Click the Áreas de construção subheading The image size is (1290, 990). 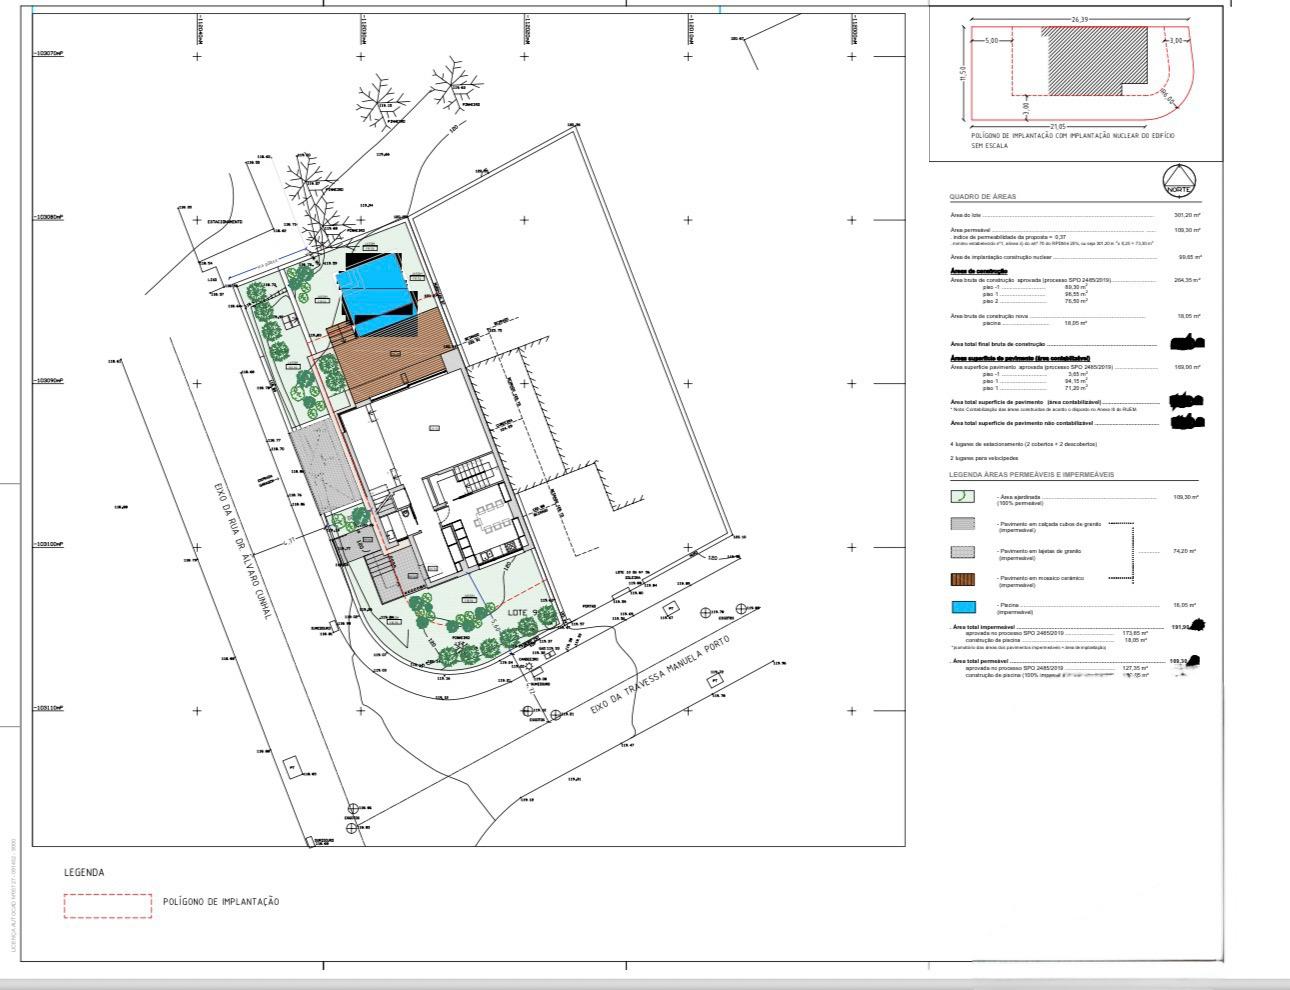pos(977,272)
